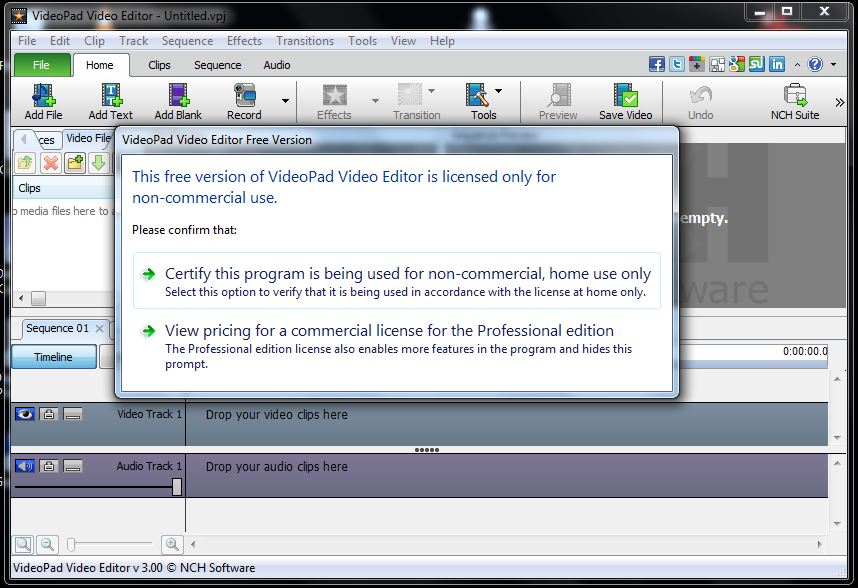Open the Effects toolbar icon
858x588 pixels.
point(334,101)
